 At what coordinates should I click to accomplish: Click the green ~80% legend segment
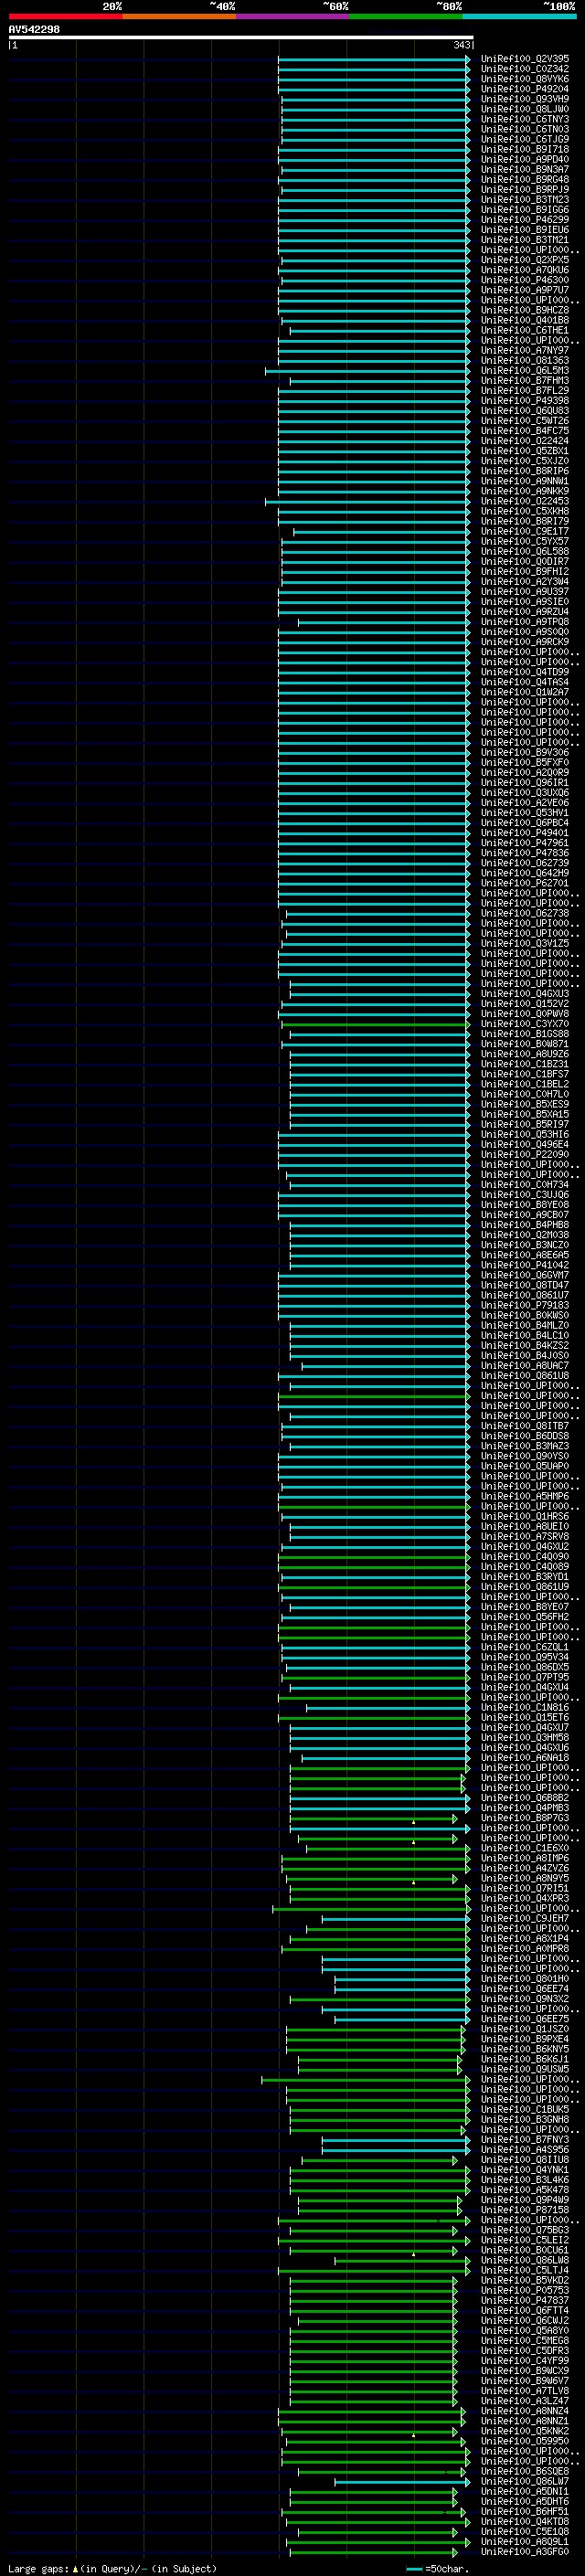[406, 16]
